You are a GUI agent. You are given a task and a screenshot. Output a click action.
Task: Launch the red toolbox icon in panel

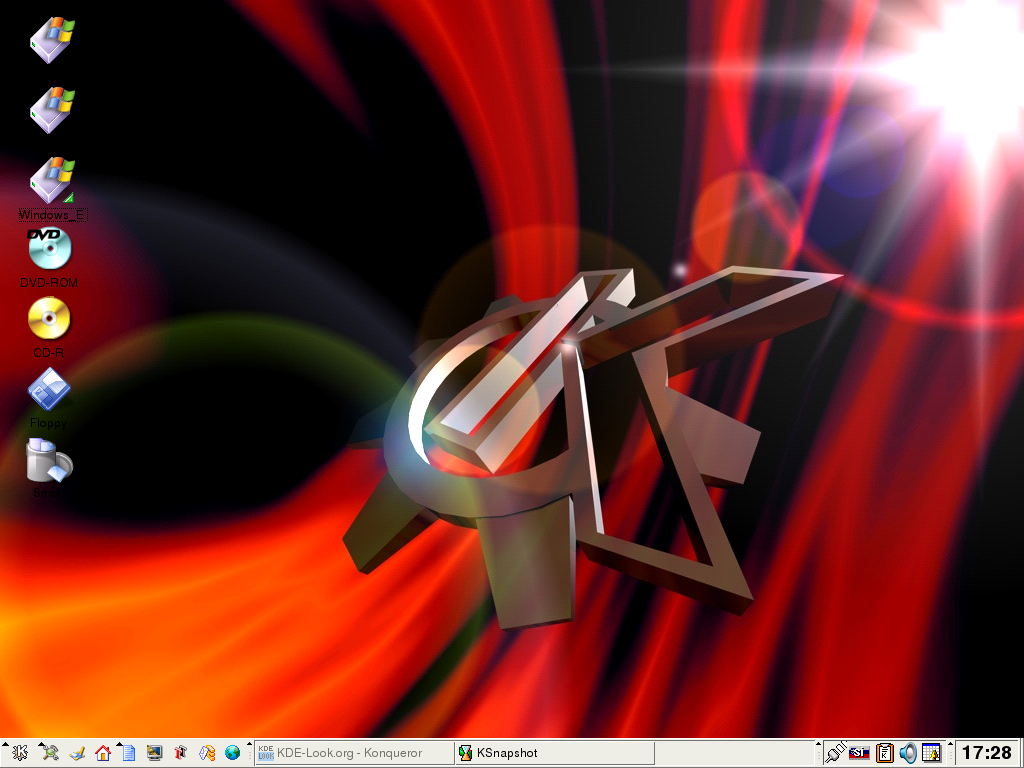click(181, 753)
